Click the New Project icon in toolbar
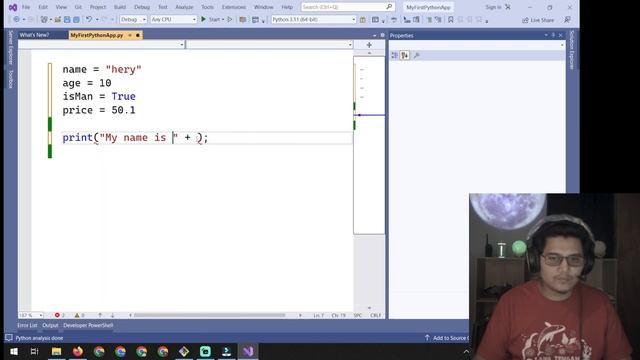The width and height of the screenshot is (640, 360). tap(44, 19)
